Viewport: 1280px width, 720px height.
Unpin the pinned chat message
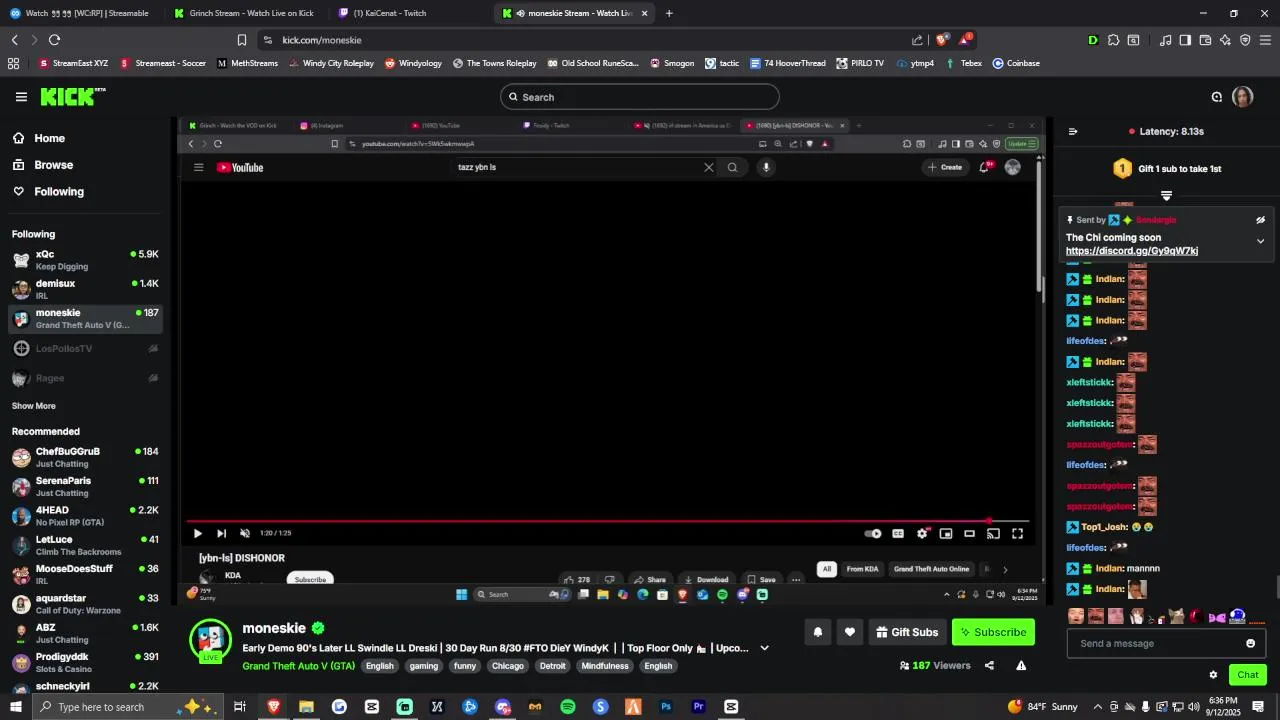(1260, 220)
